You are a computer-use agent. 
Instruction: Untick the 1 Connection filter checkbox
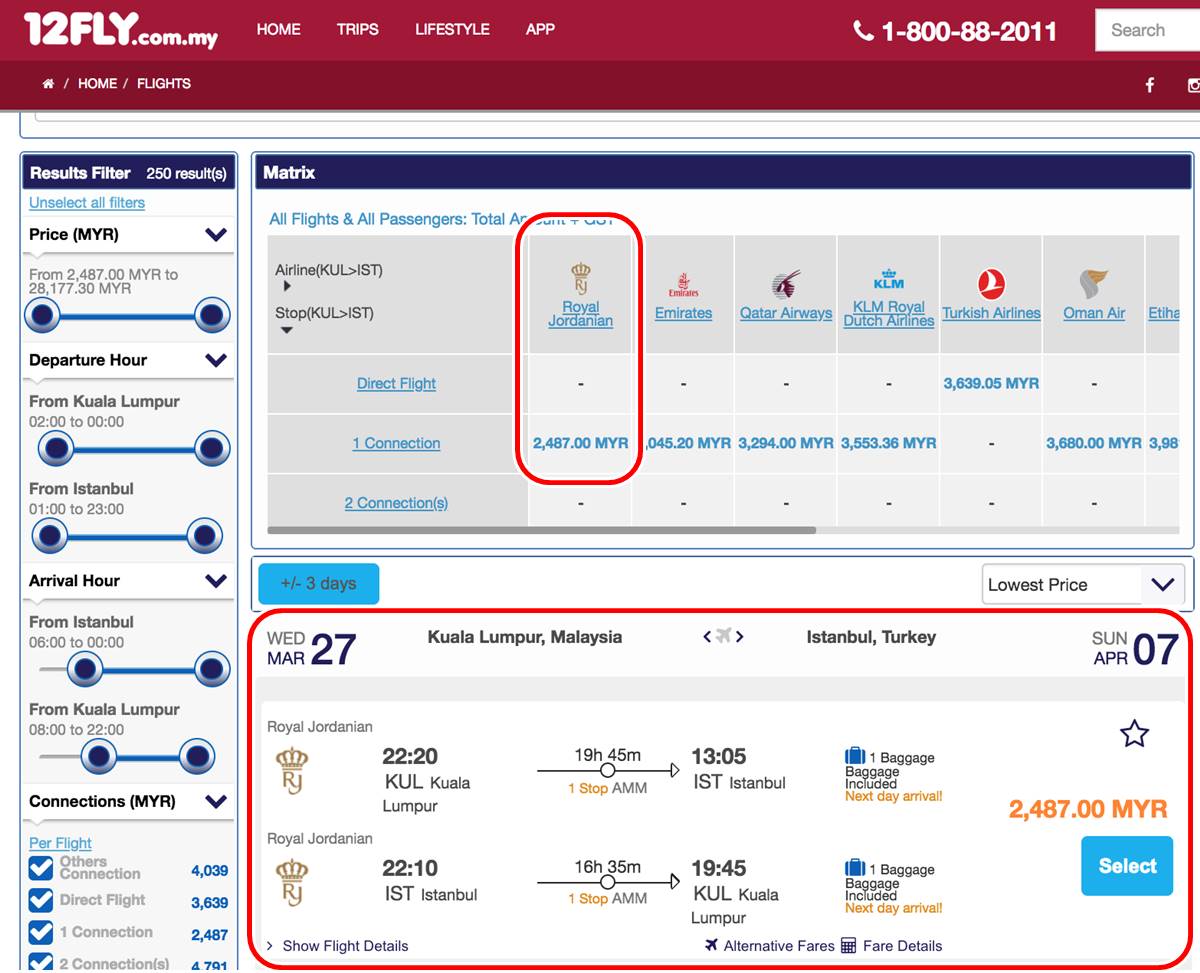pyautogui.click(x=41, y=932)
